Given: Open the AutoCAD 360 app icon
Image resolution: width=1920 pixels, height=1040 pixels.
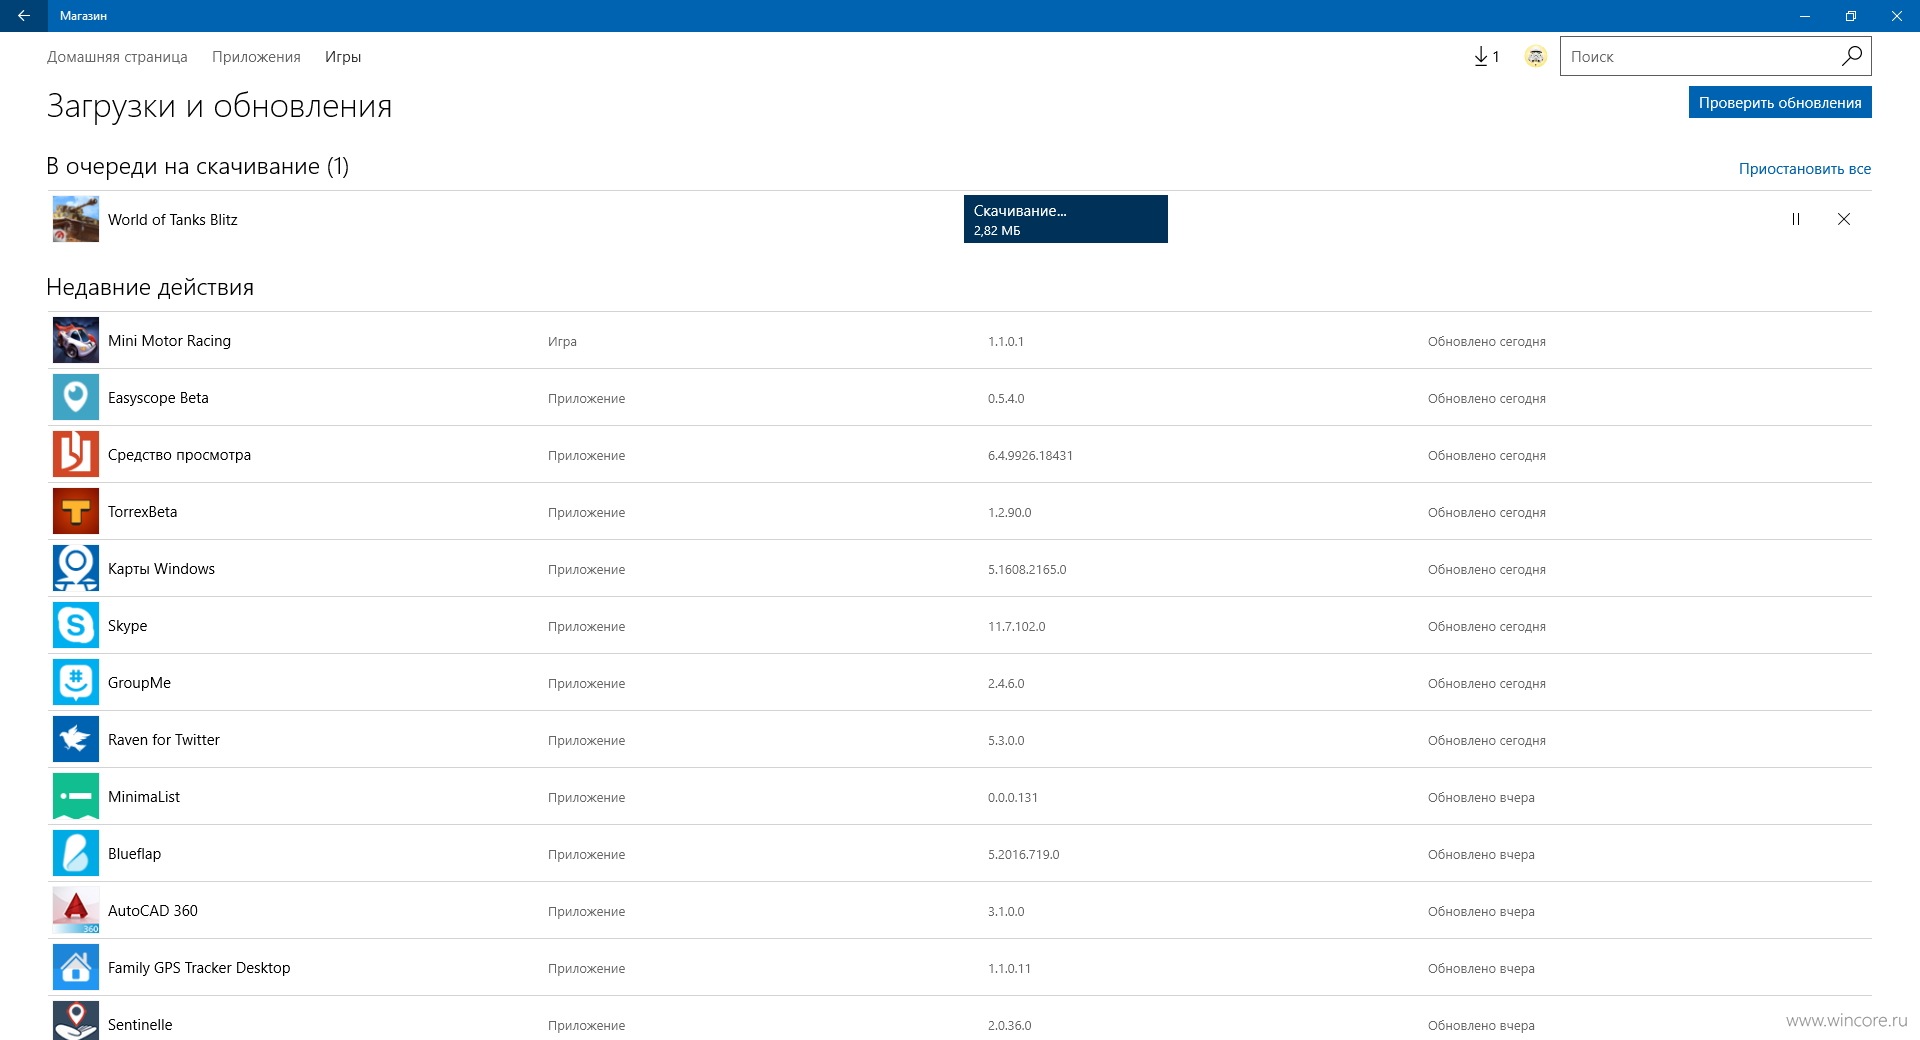Looking at the screenshot, I should pyautogui.click(x=76, y=910).
